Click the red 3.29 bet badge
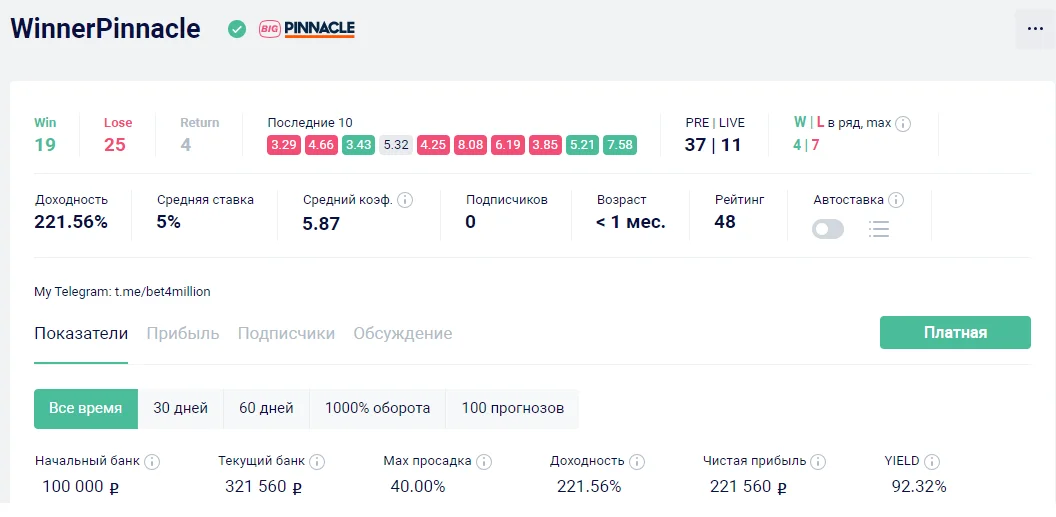The image size is (1056, 517). [284, 145]
